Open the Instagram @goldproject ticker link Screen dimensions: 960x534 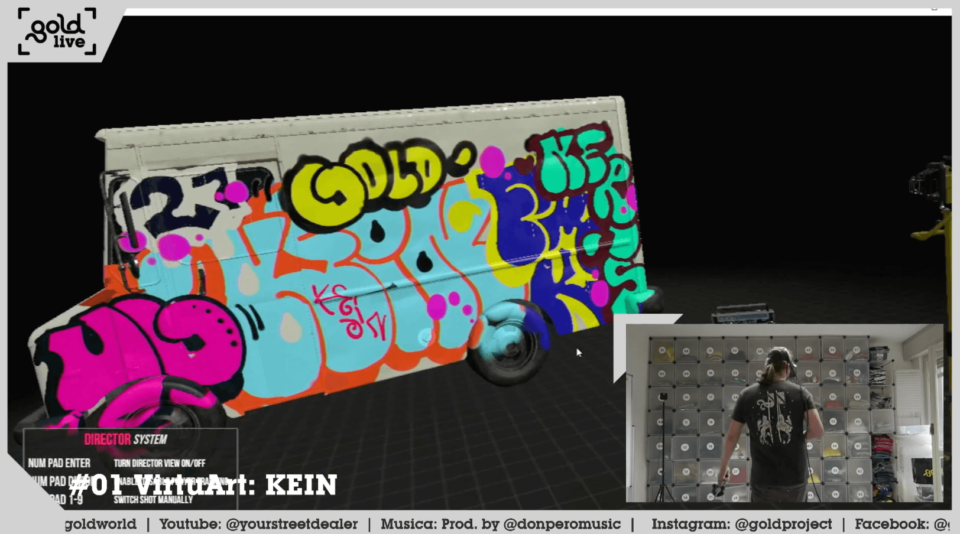(740, 524)
